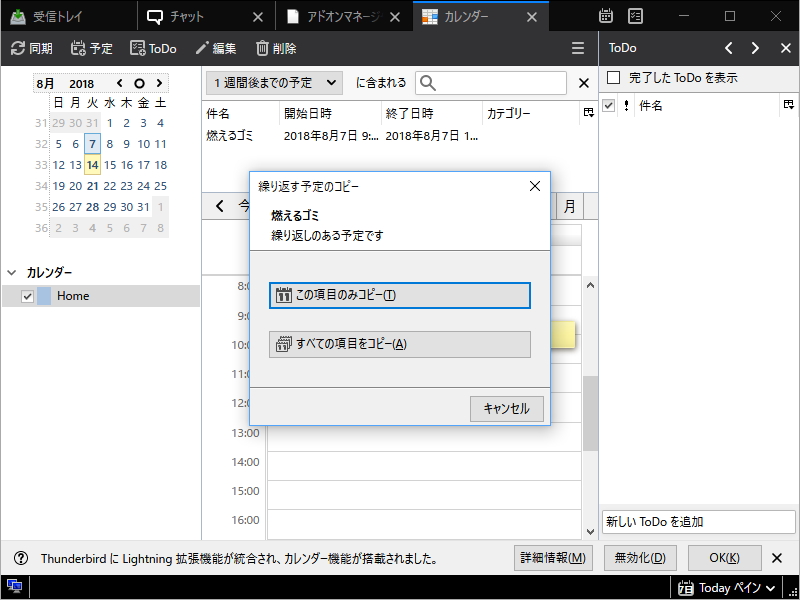Add a new task via ToDo toolbar button
The width and height of the screenshot is (800, 600).
coord(153,48)
